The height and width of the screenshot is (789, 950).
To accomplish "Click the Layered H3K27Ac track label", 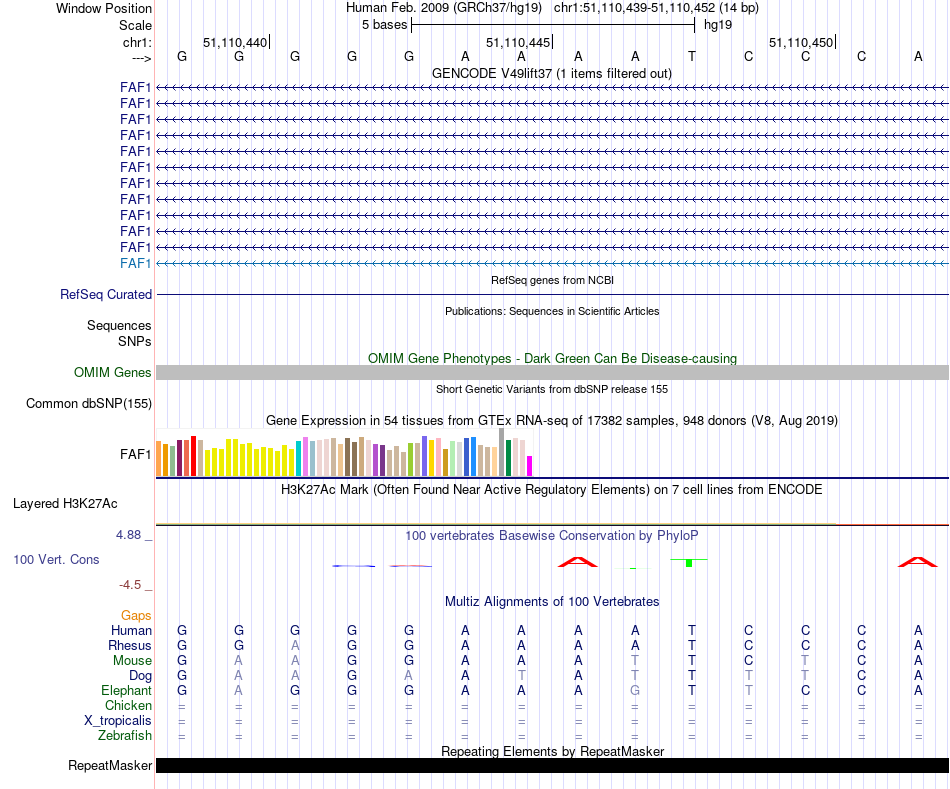I will [65, 504].
